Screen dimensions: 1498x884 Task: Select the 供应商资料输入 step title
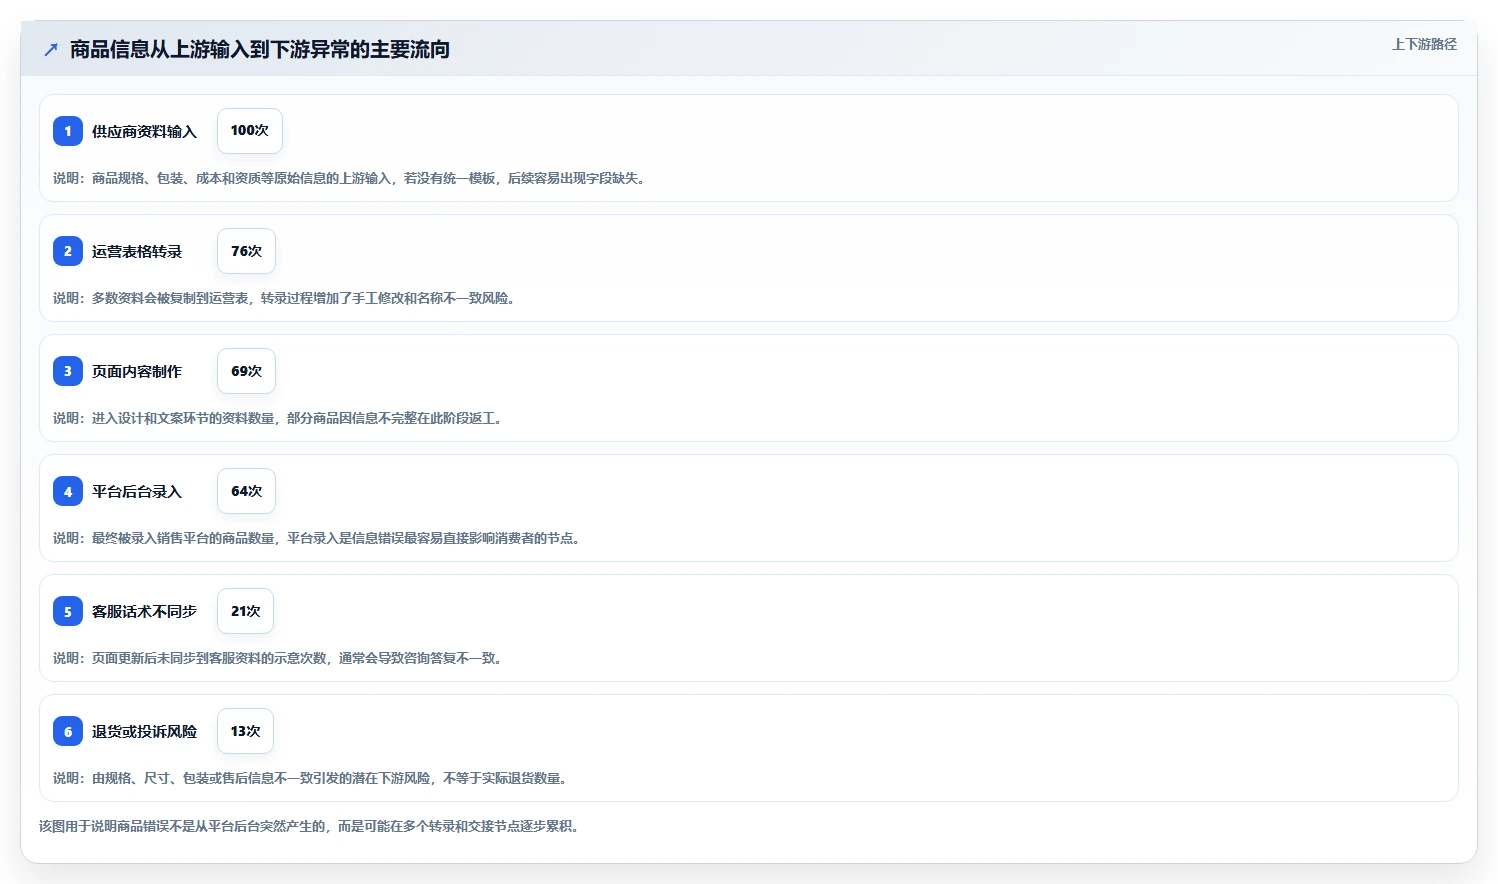click(144, 131)
